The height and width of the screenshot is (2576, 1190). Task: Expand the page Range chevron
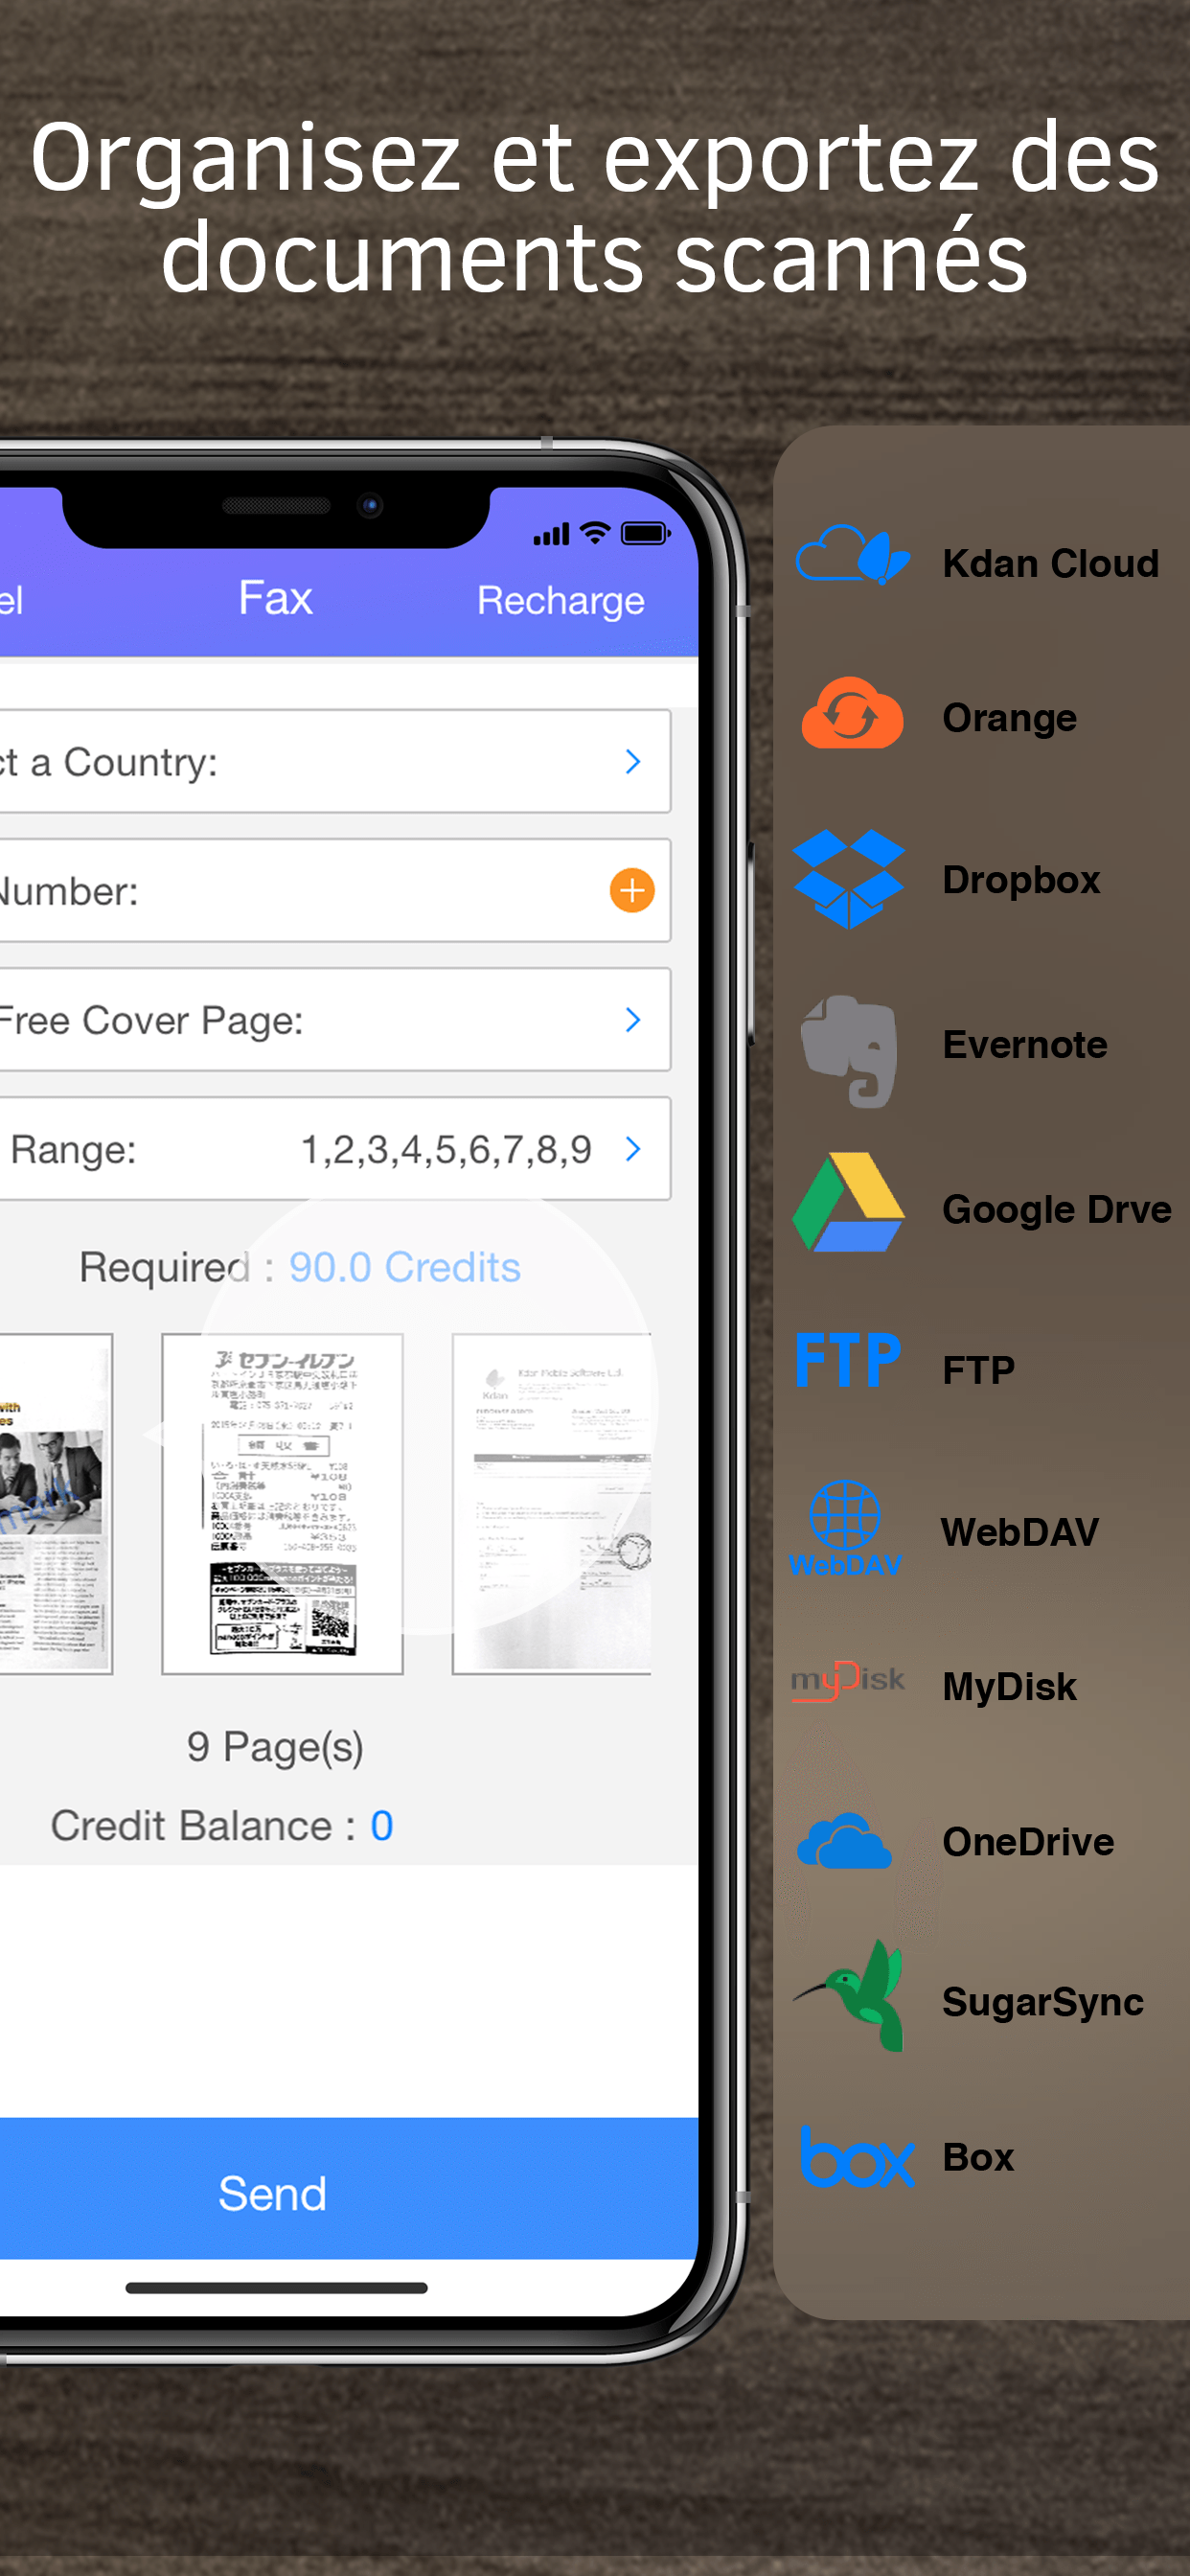point(632,1149)
